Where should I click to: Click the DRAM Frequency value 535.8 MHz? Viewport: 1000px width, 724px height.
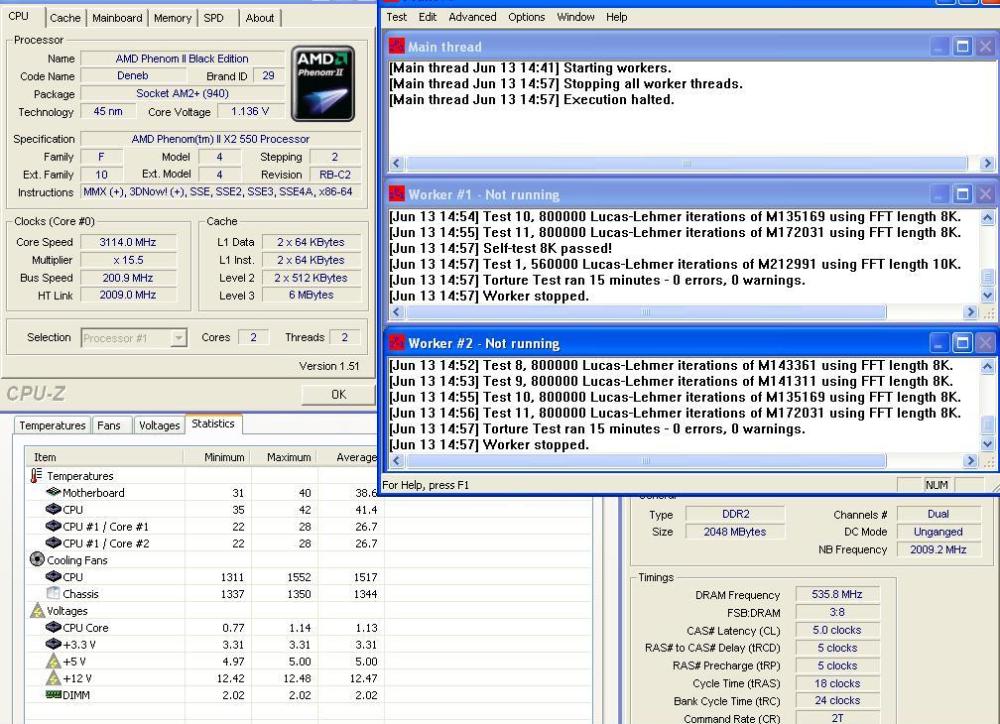(837, 594)
